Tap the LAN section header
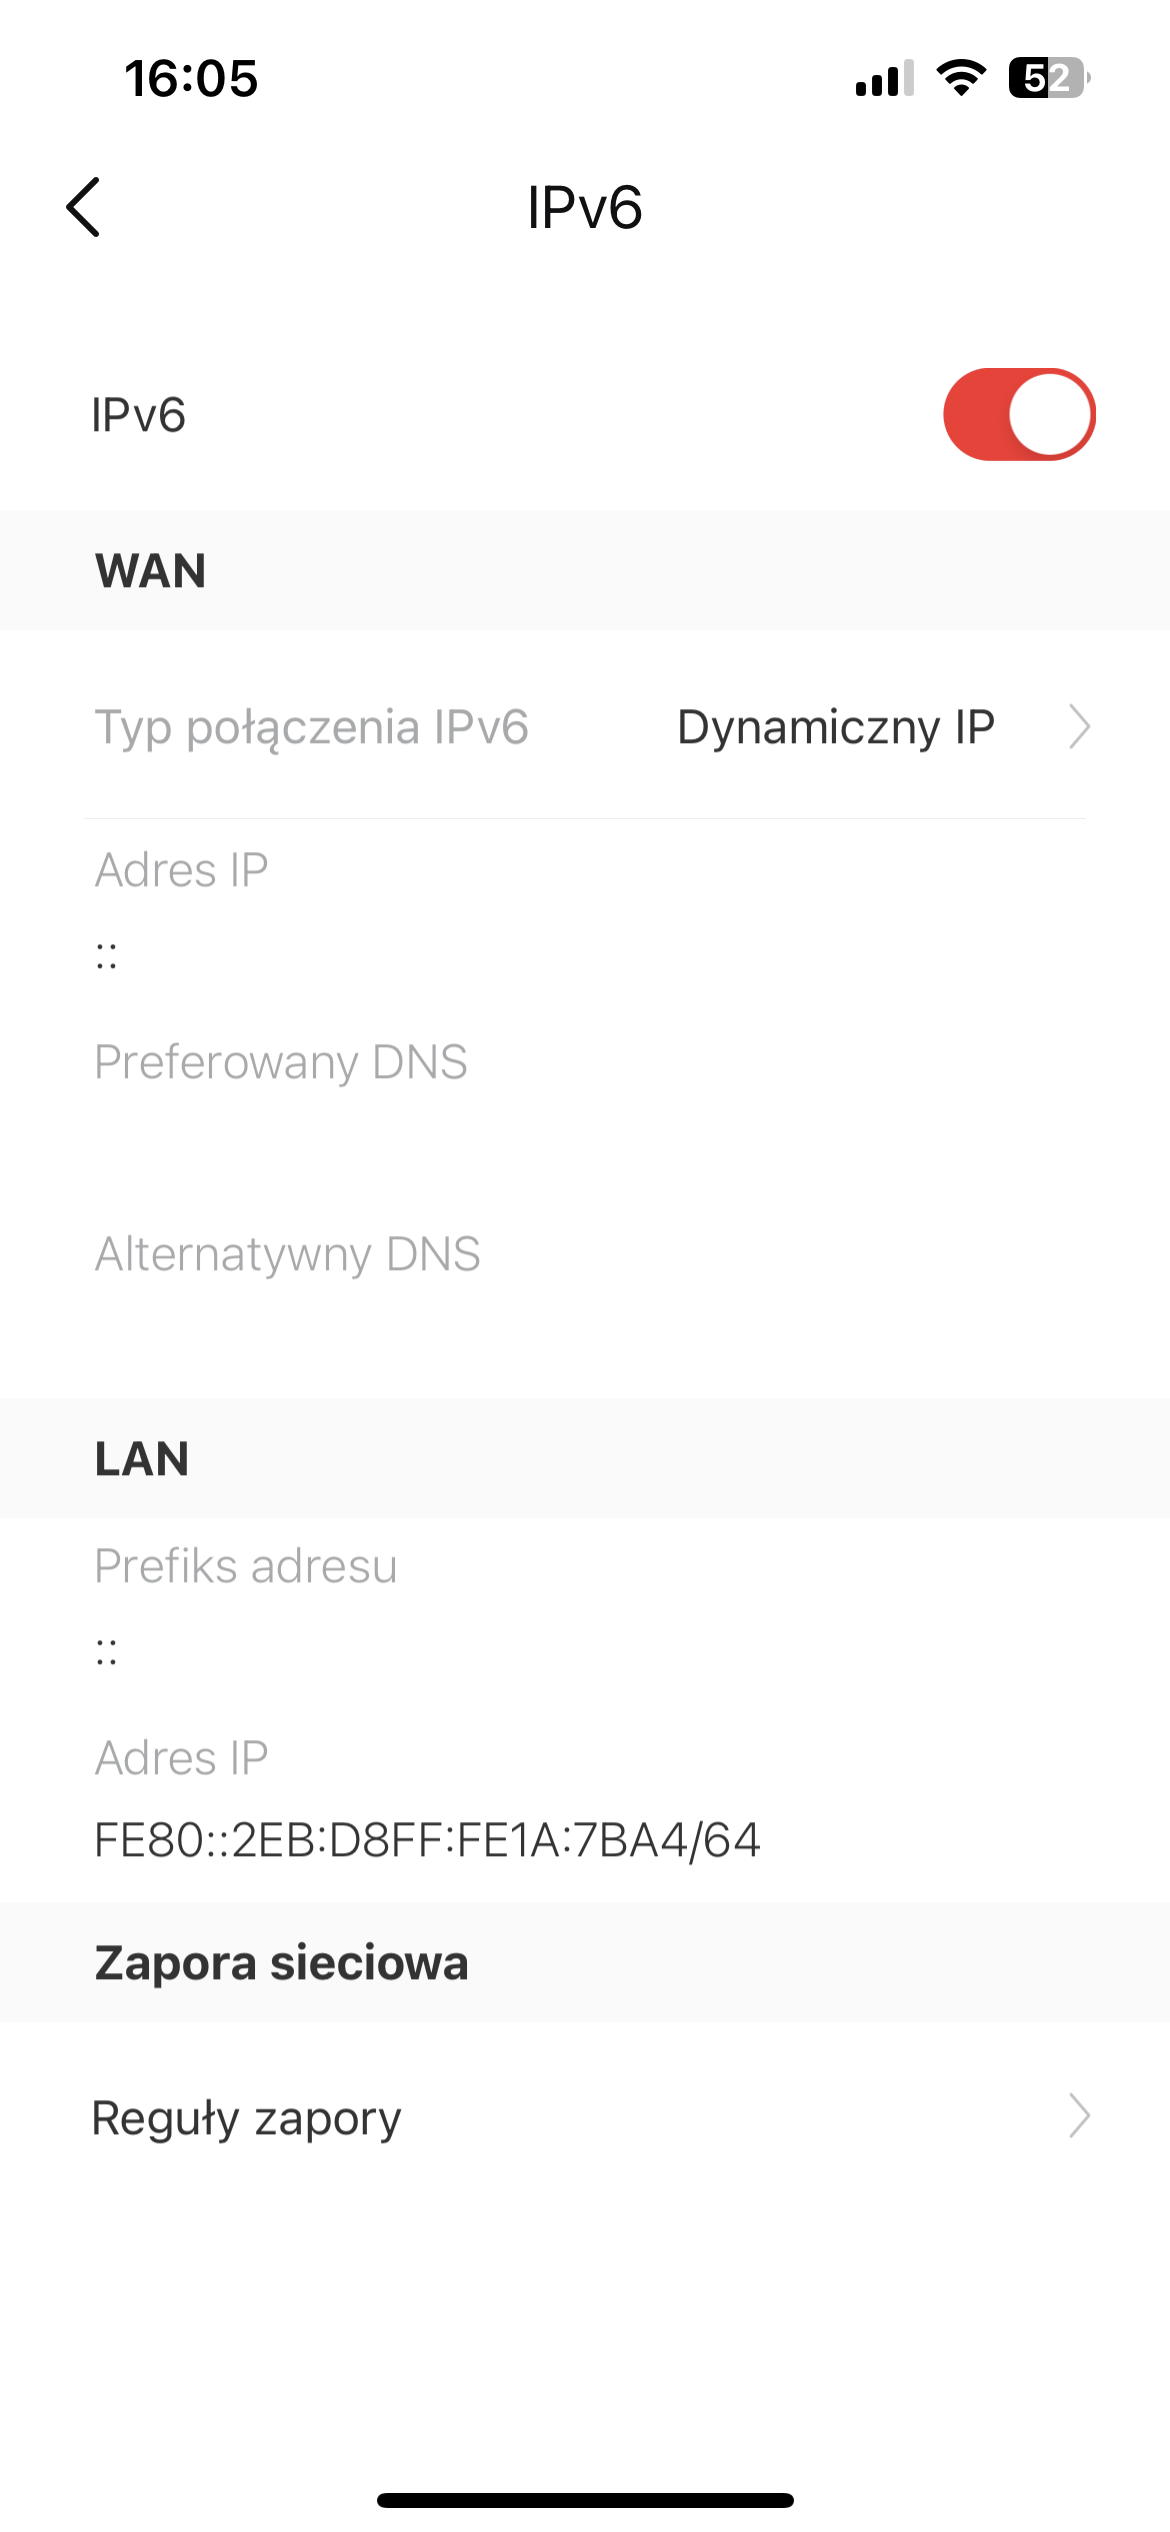This screenshot has height=2532, width=1170. click(142, 1459)
